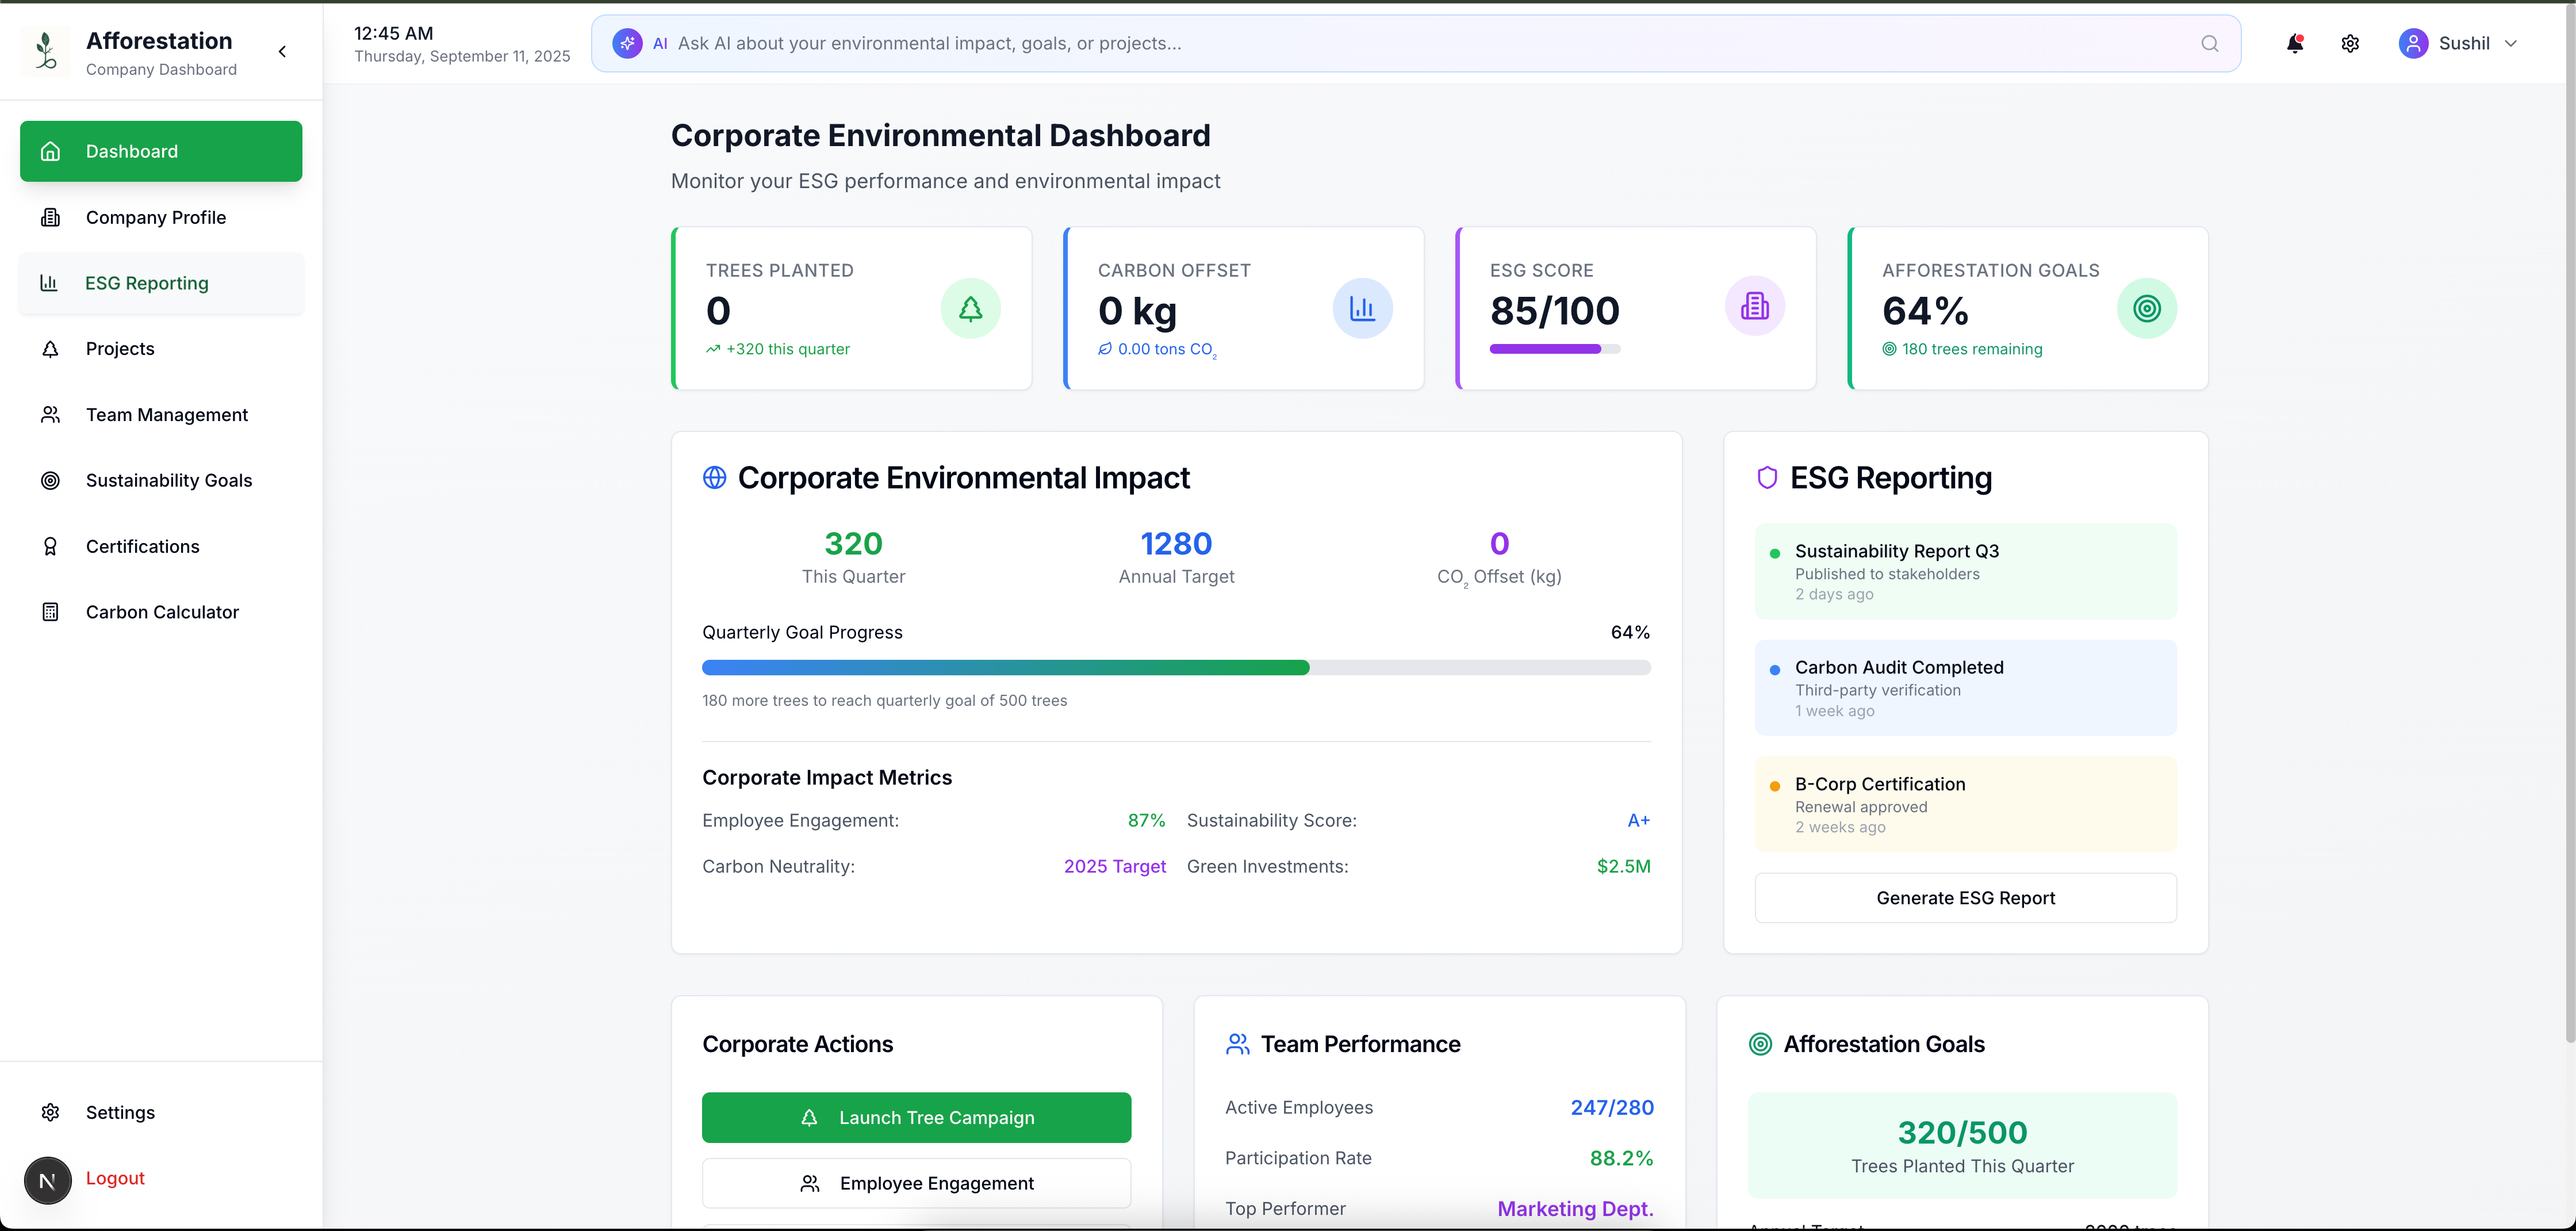Click the Ask AI input field

coord(1200,42)
